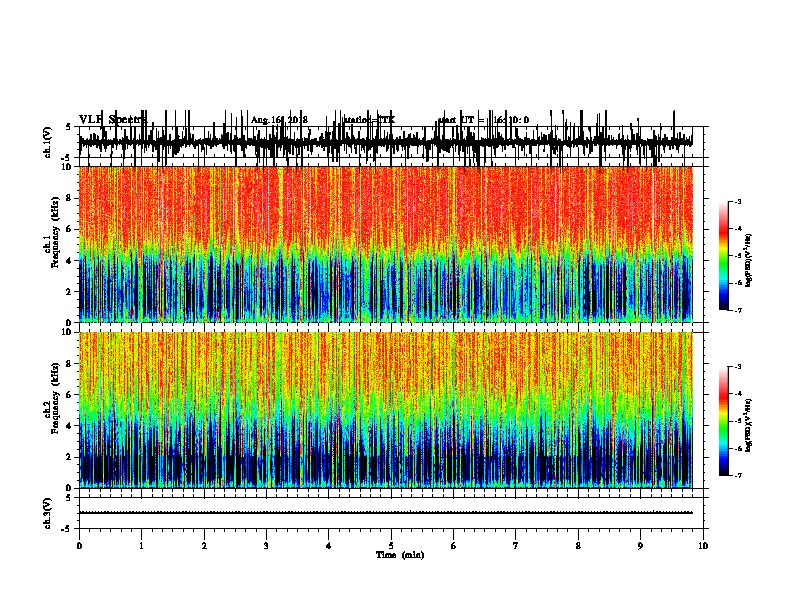Click the "5" tick on ch.3(V) axis

point(69,497)
